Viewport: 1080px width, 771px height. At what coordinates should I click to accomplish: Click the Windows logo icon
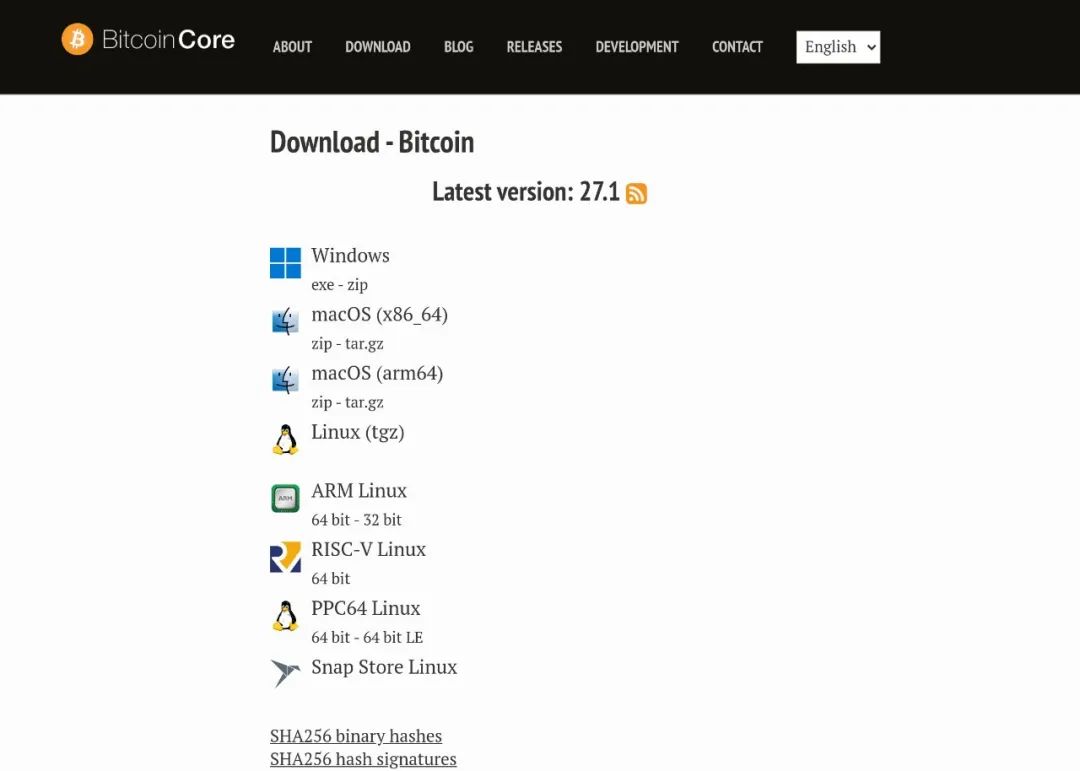point(285,263)
